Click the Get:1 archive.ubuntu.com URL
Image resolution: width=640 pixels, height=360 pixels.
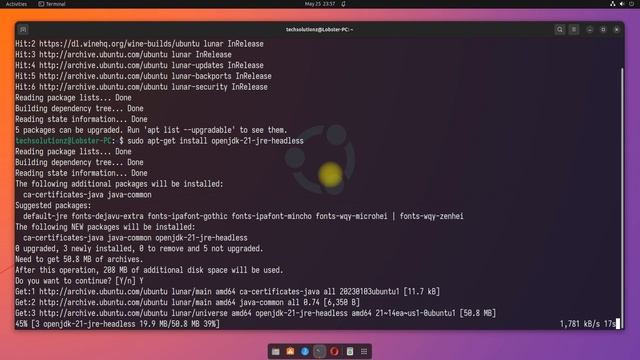103,291
